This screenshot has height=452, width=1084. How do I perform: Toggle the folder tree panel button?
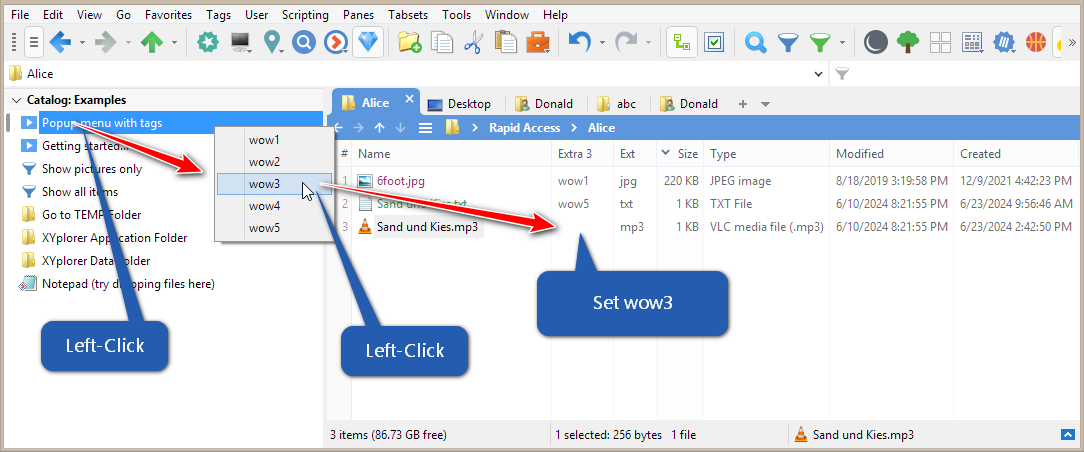[x=682, y=43]
